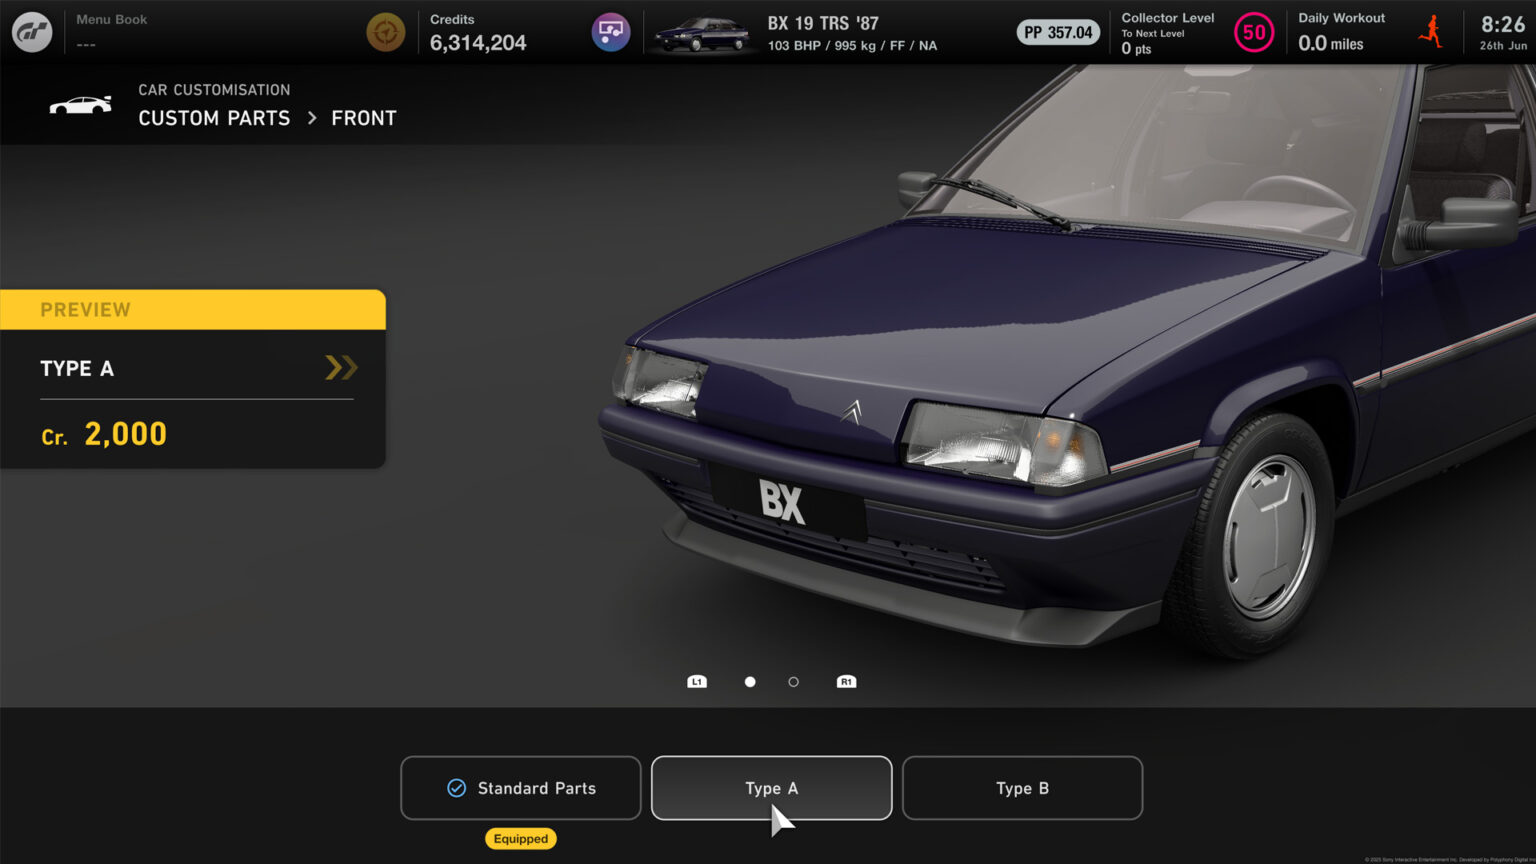Click the CUSTOM PARTS breadcrumb
The height and width of the screenshot is (864, 1536).
click(x=214, y=118)
